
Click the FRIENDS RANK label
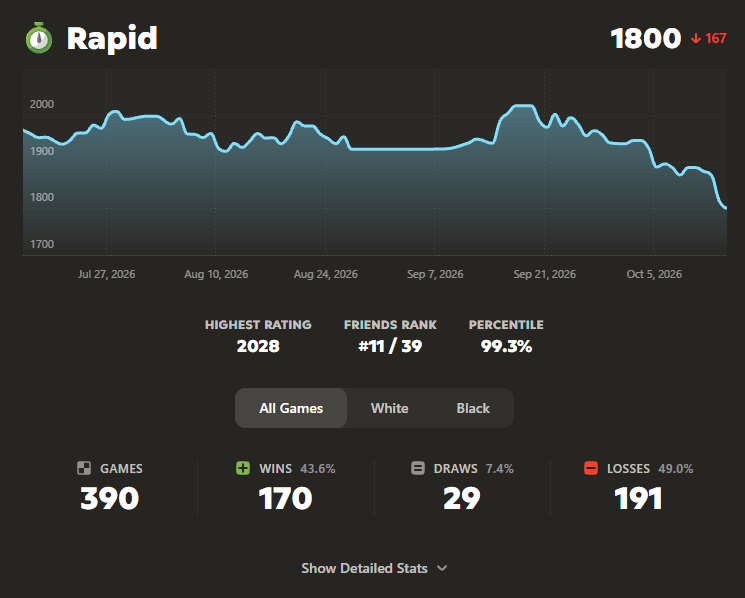click(390, 325)
